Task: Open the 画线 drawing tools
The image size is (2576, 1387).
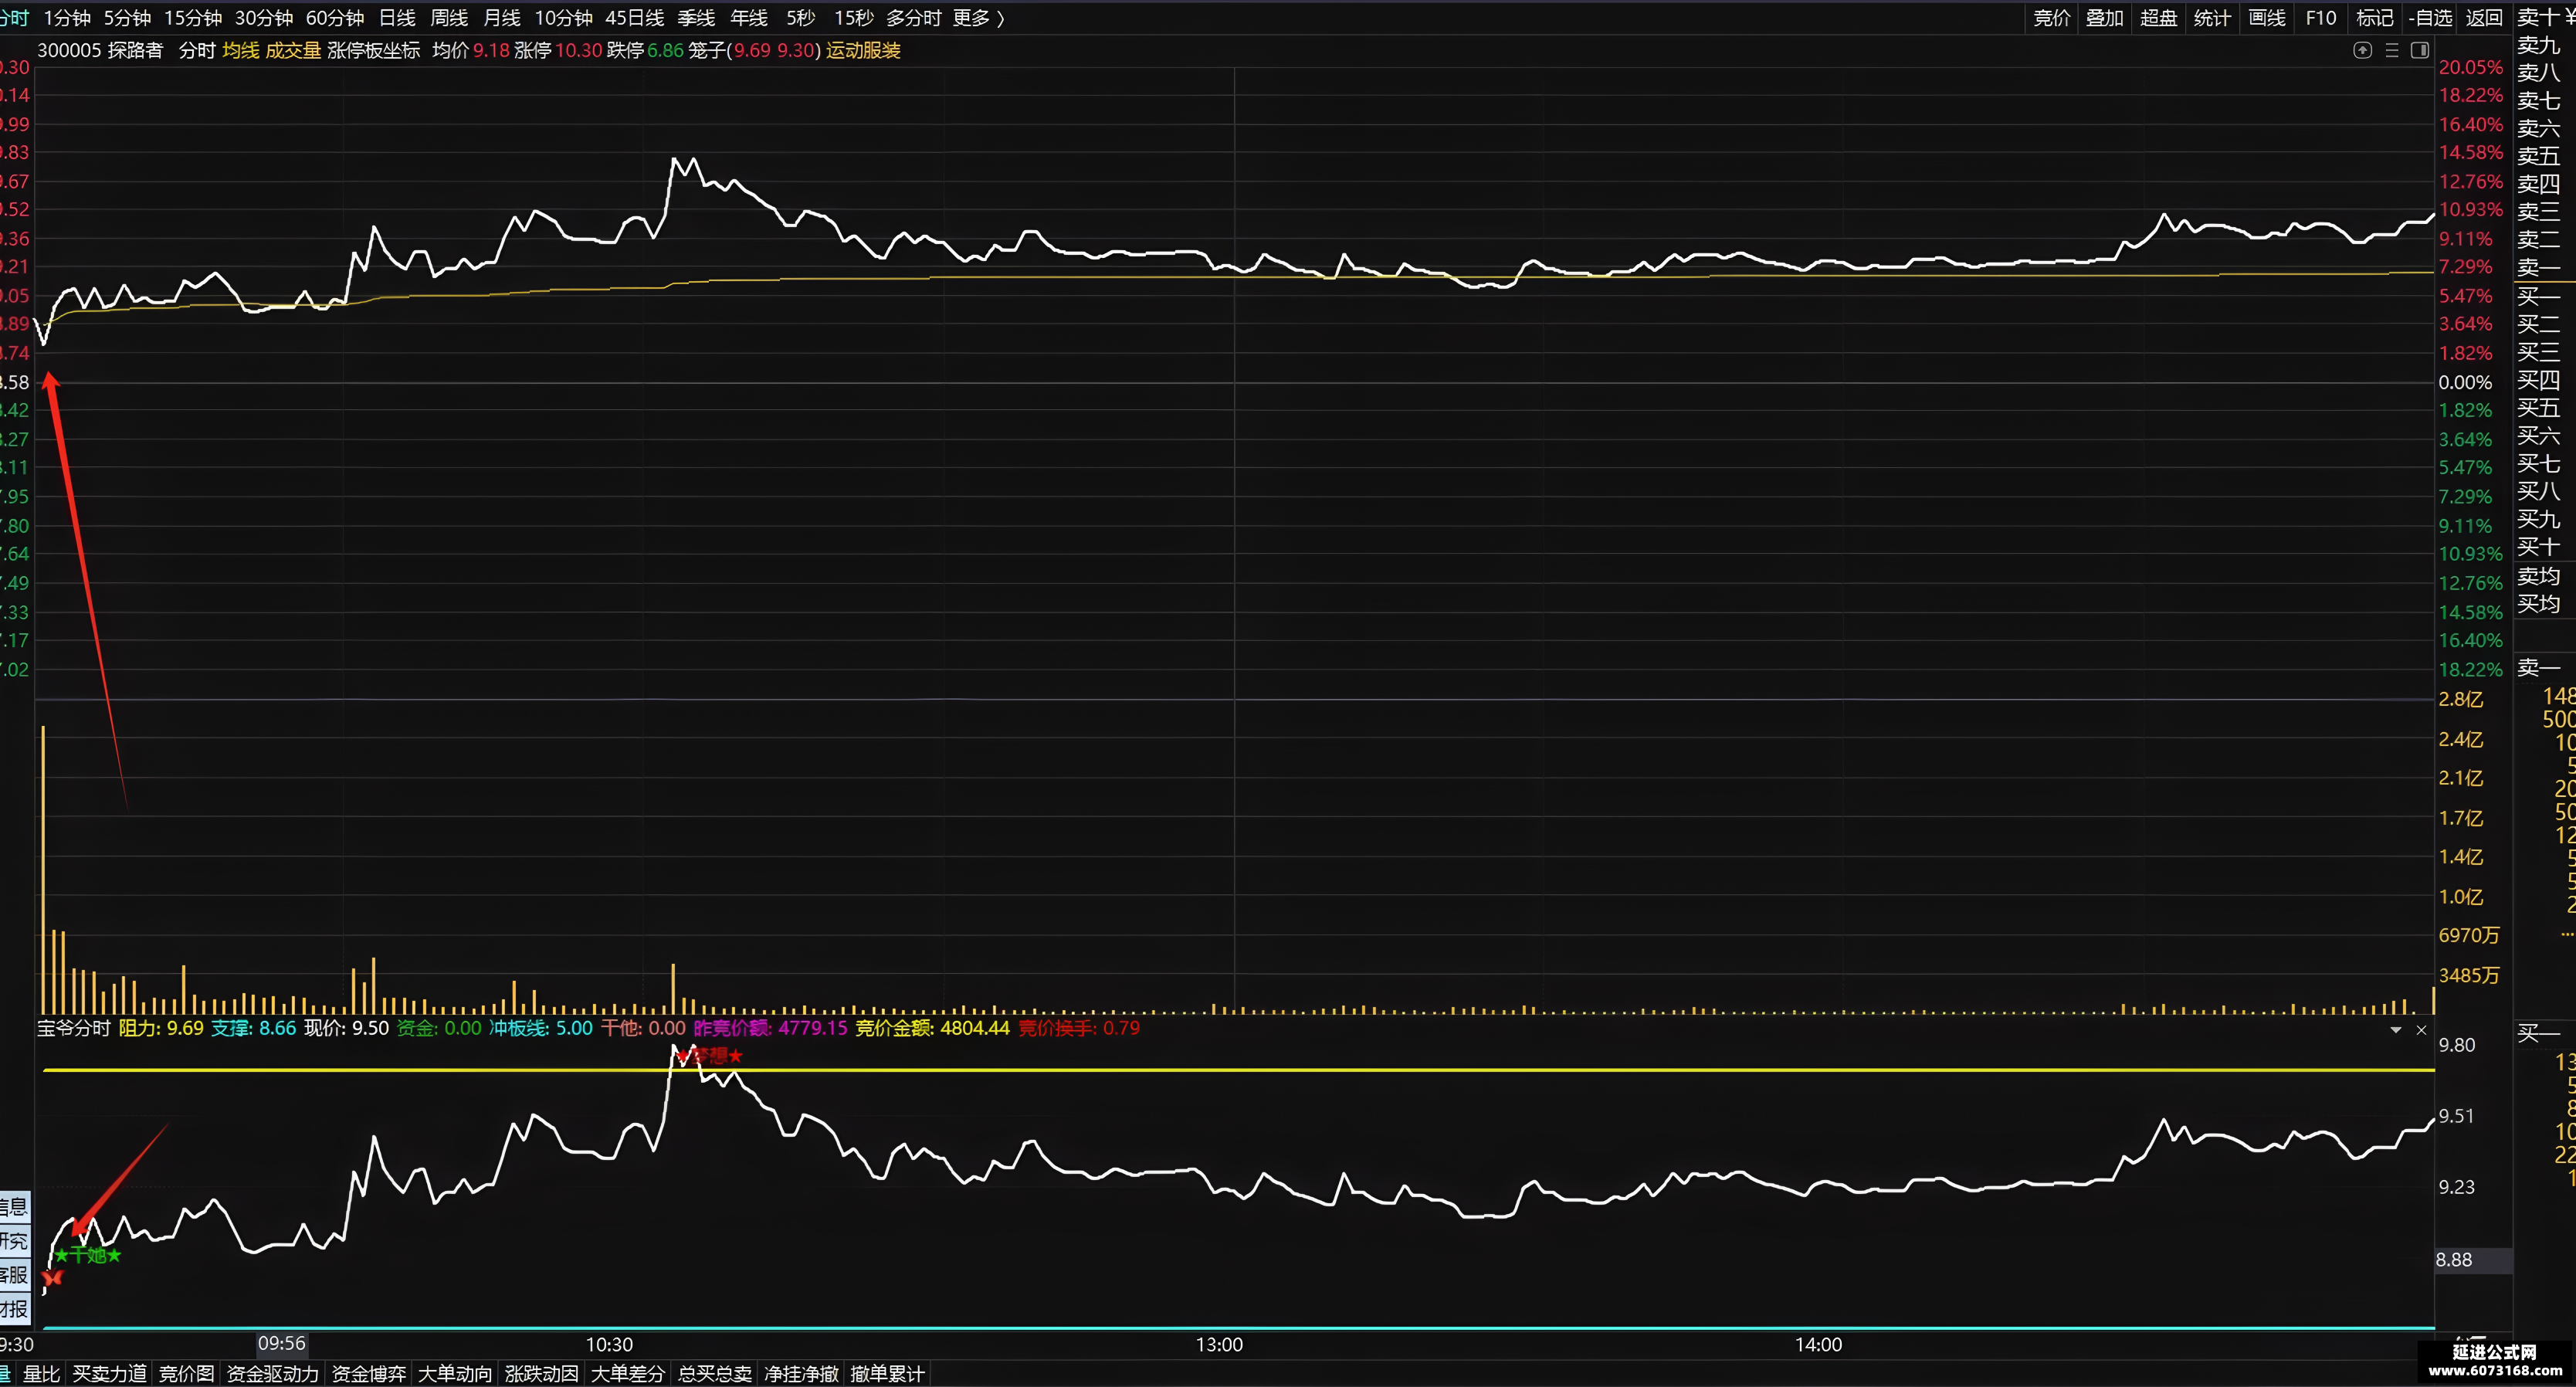Action: coord(2267,18)
